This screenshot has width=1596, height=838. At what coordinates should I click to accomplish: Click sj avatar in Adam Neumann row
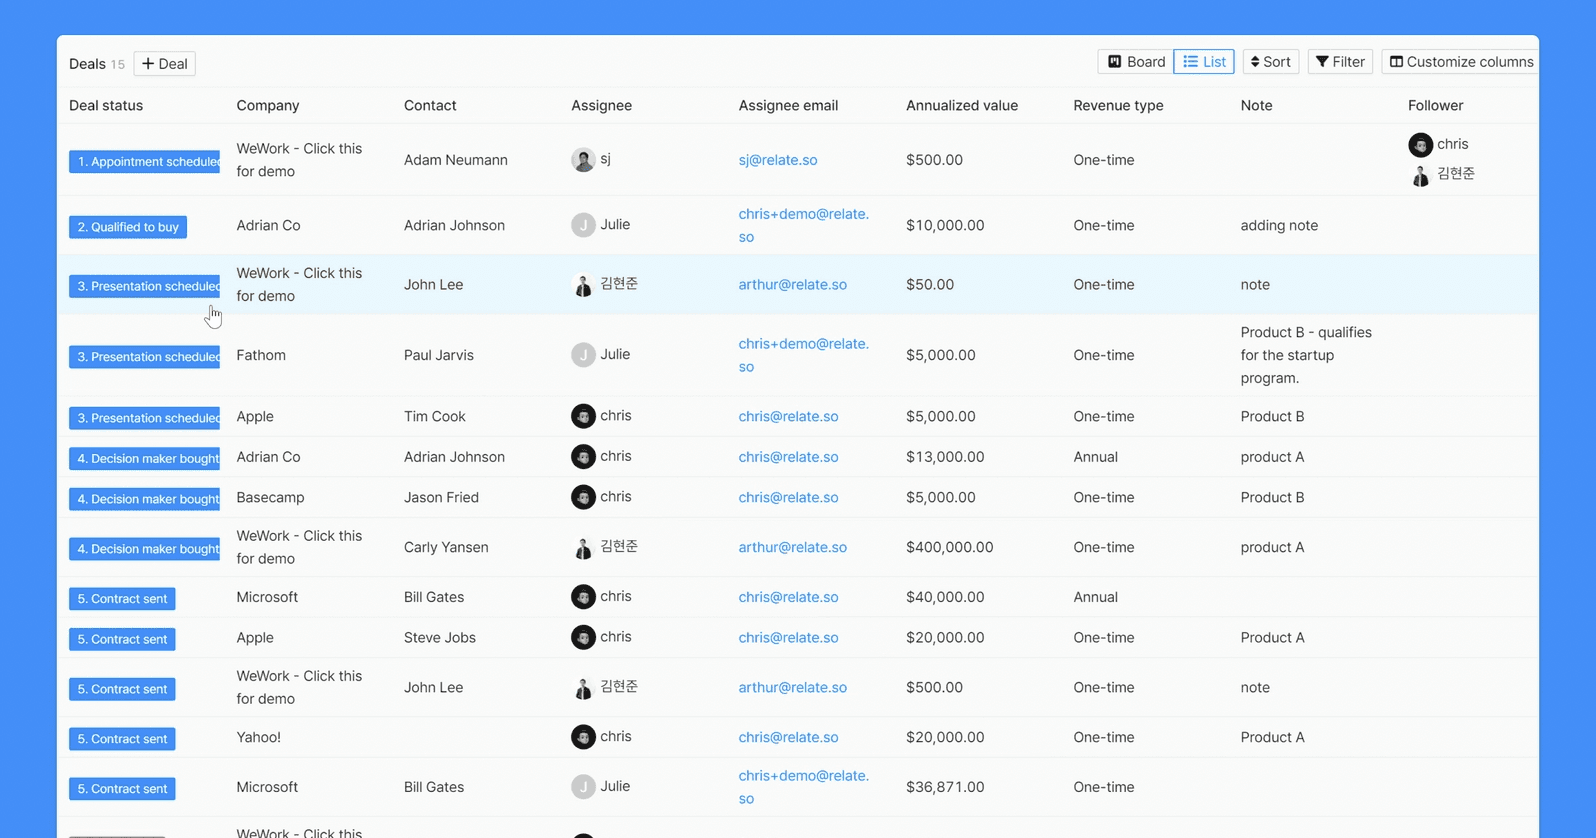click(583, 160)
